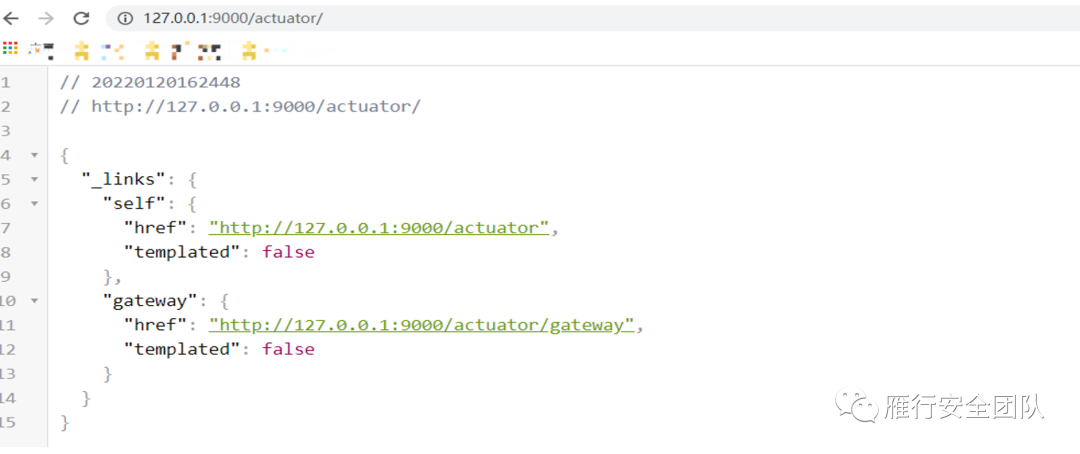Open the Apps grid in bookmarks bar
This screenshot has width=1080, height=454.
point(10,49)
